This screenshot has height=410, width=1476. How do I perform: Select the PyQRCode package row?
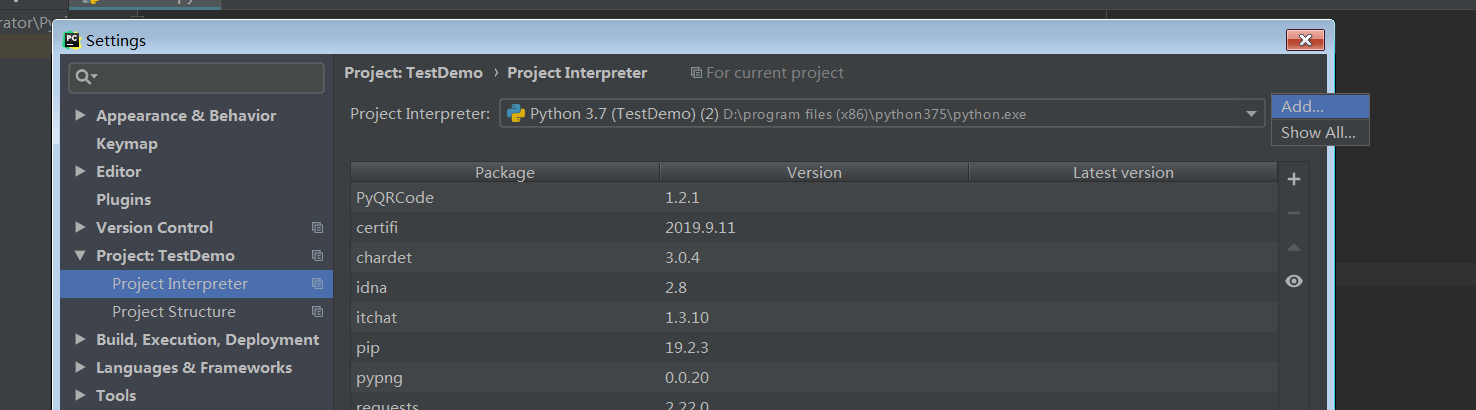point(814,198)
